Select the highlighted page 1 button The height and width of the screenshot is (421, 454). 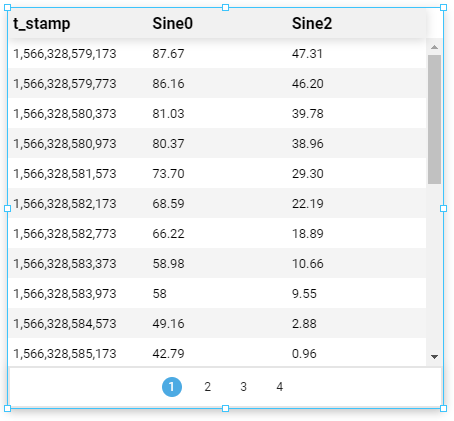172,387
